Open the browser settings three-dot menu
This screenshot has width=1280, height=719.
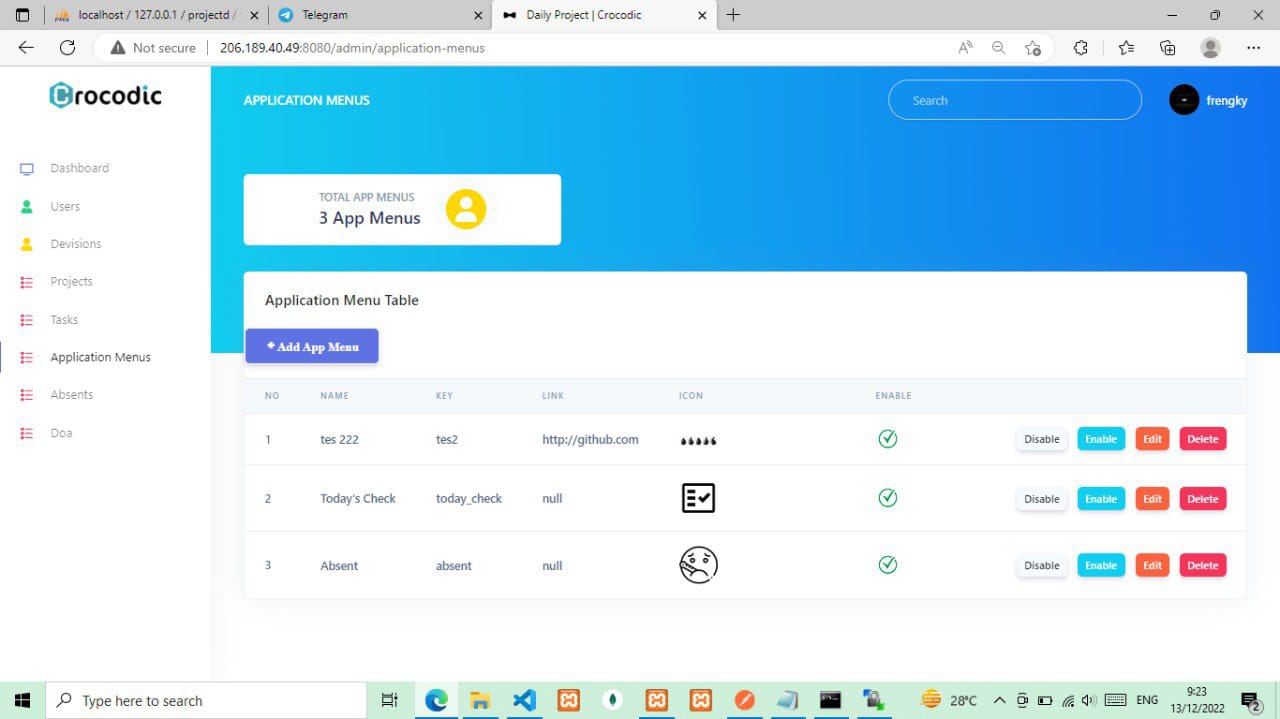pyautogui.click(x=1253, y=47)
